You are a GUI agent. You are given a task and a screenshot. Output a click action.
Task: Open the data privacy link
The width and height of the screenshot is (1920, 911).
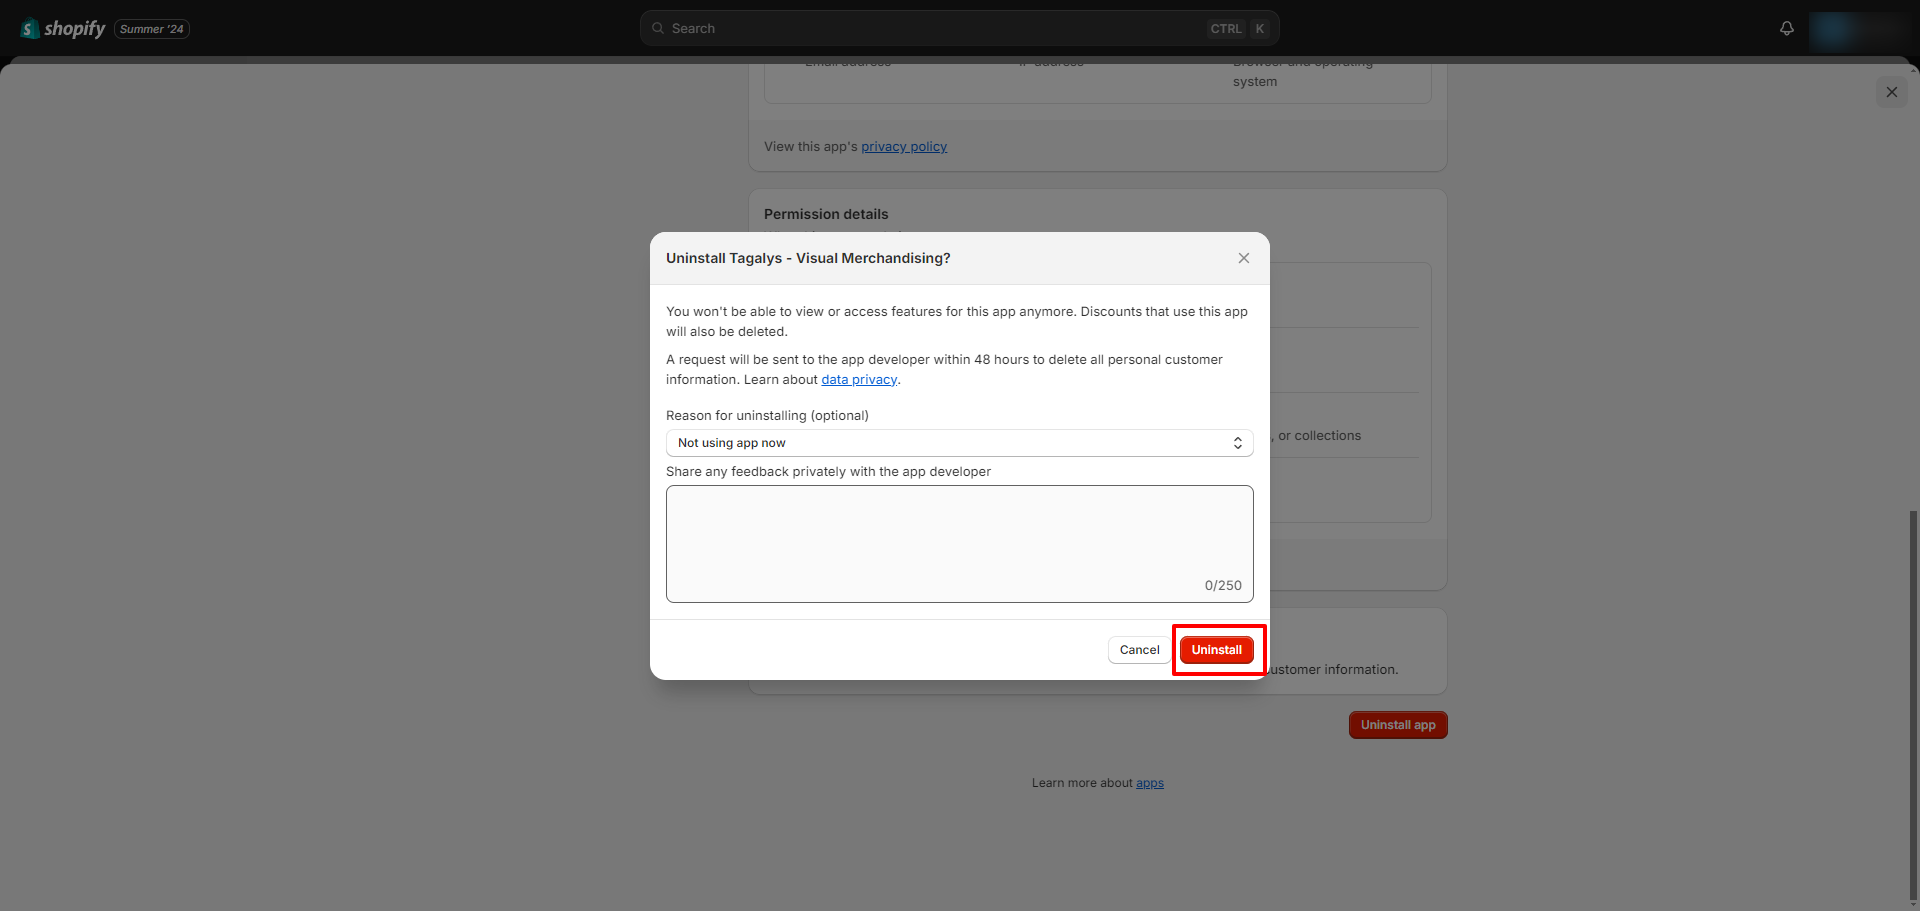click(859, 380)
